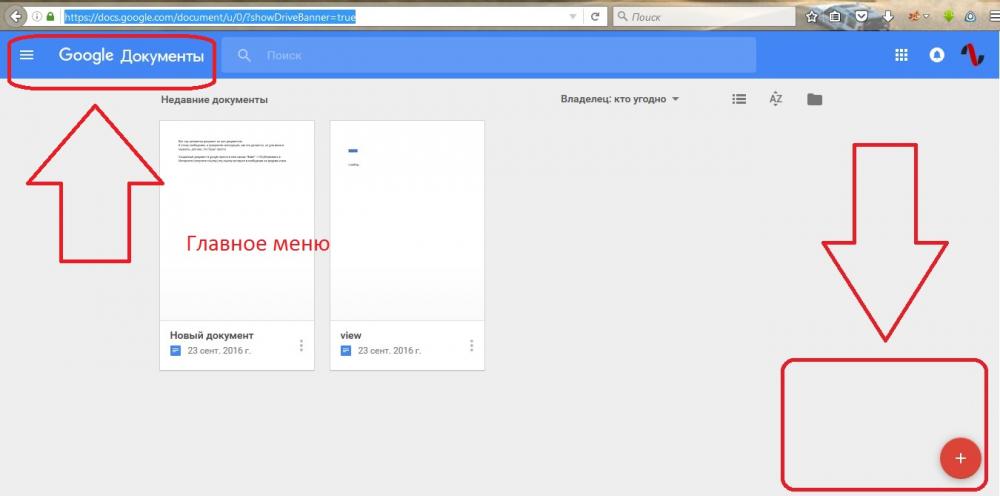The image size is (1000, 496).
Task: Expand the 'Владелец: кто угодно' owner filter
Action: point(620,99)
